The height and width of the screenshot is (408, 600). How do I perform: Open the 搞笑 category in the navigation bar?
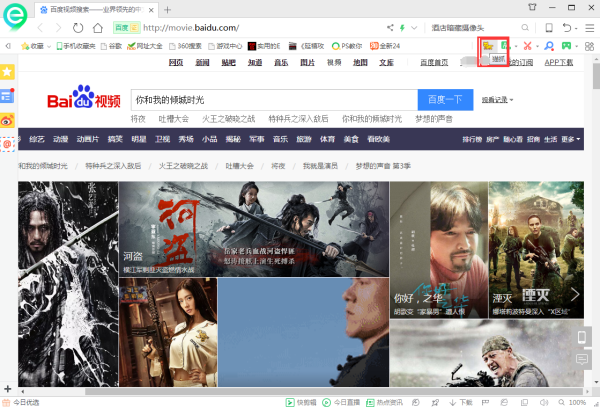(115, 139)
